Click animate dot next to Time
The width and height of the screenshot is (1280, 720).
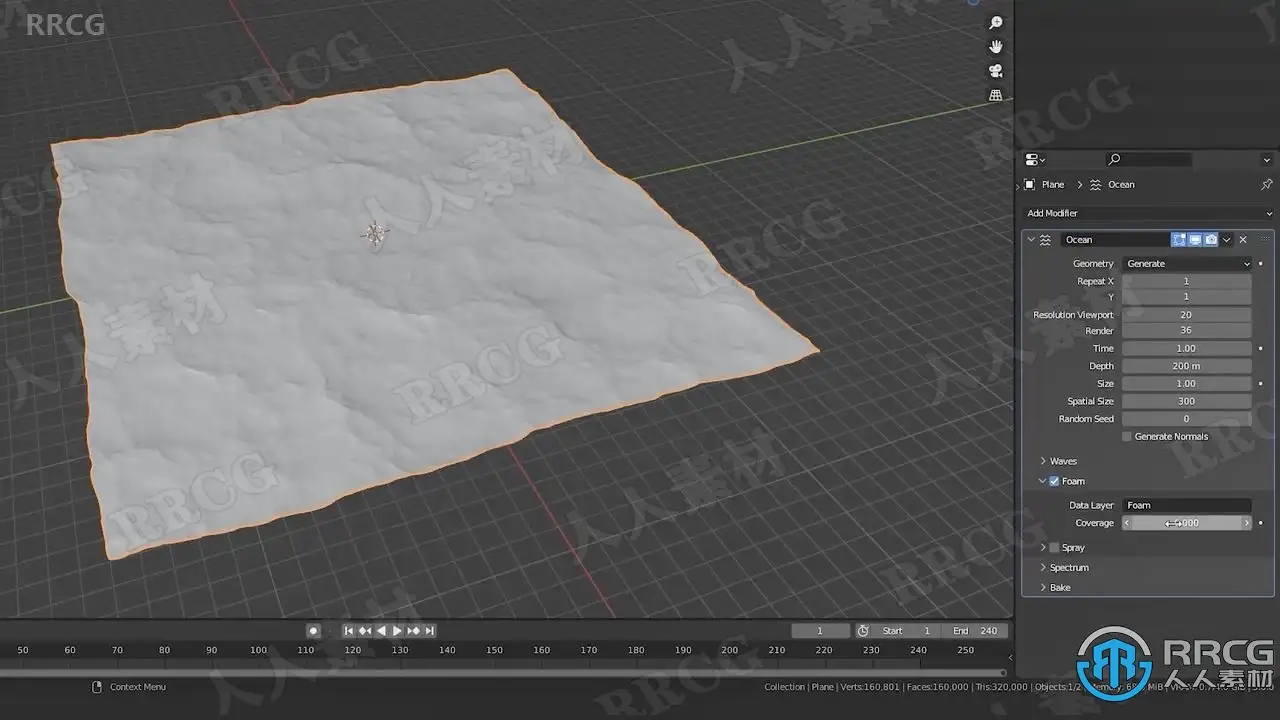pos(1260,349)
